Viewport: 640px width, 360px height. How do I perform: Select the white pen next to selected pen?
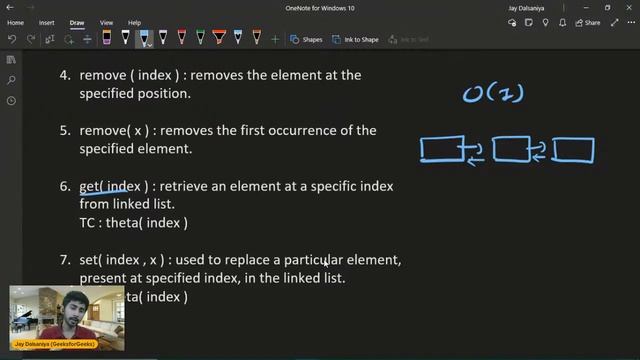click(x=163, y=37)
